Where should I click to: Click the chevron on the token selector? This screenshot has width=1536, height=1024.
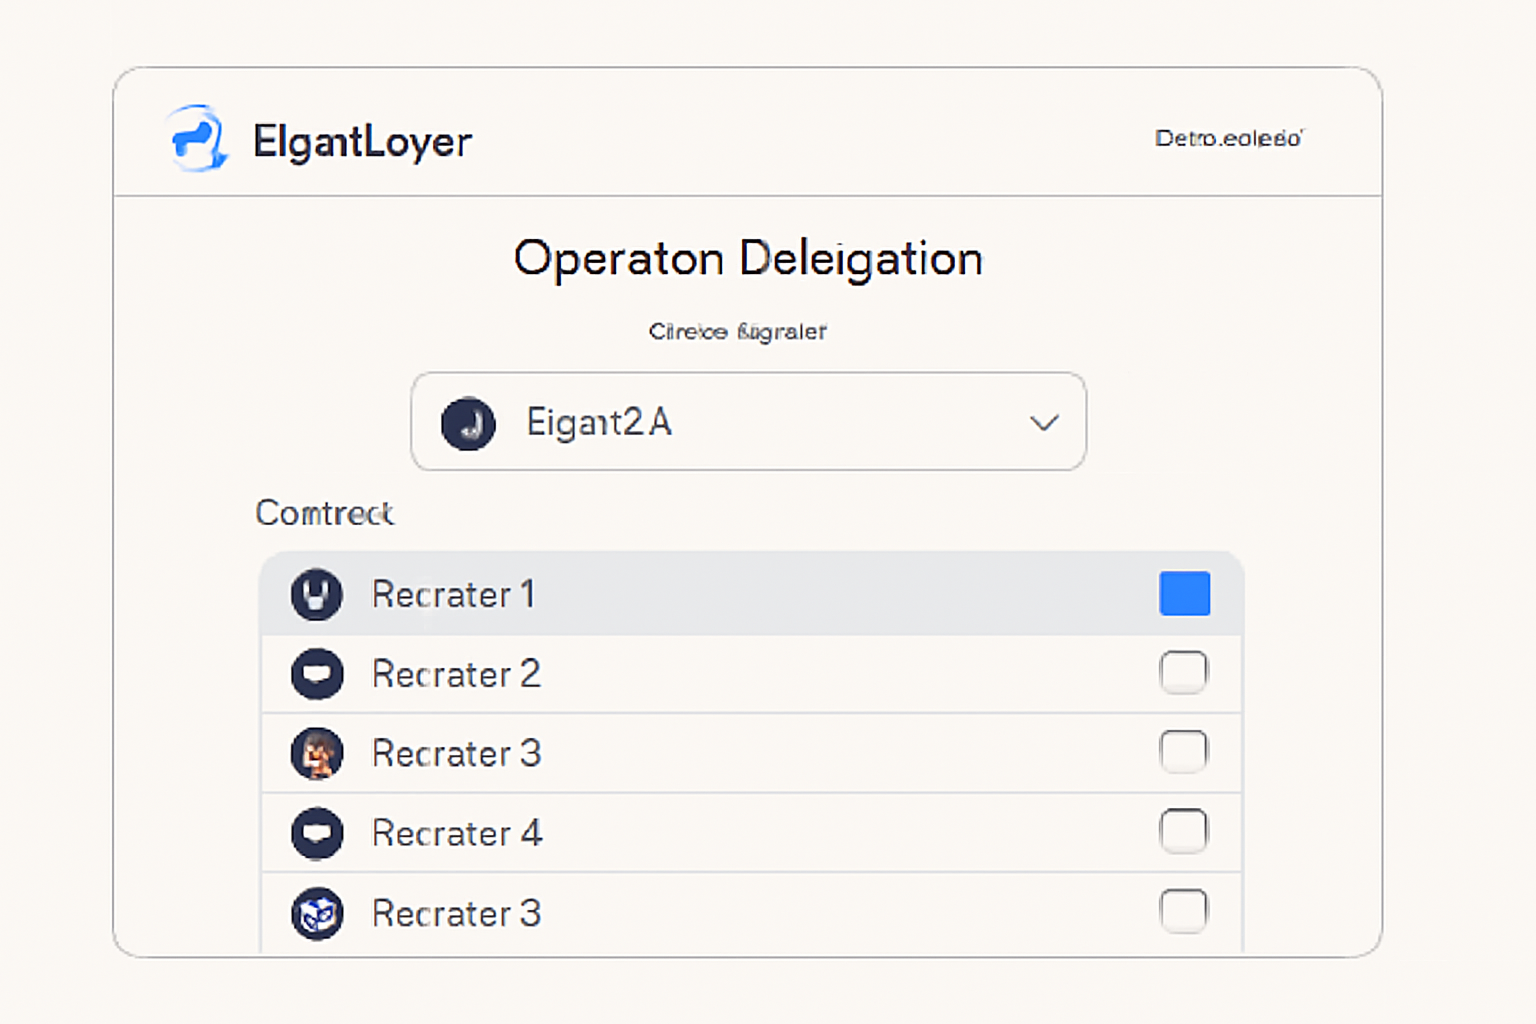click(x=1044, y=423)
